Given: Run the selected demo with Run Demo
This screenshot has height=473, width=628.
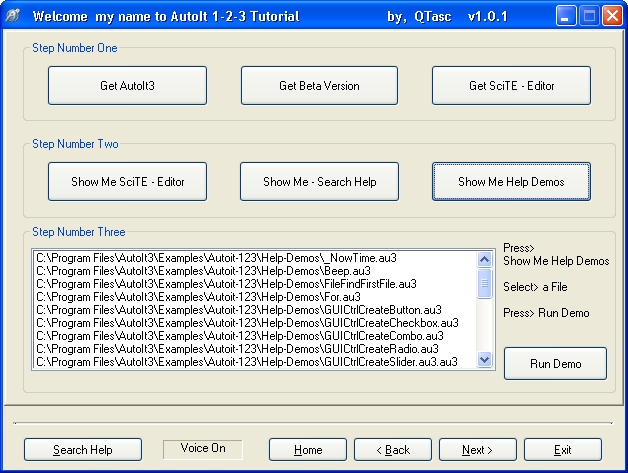Looking at the screenshot, I should (x=556, y=364).
